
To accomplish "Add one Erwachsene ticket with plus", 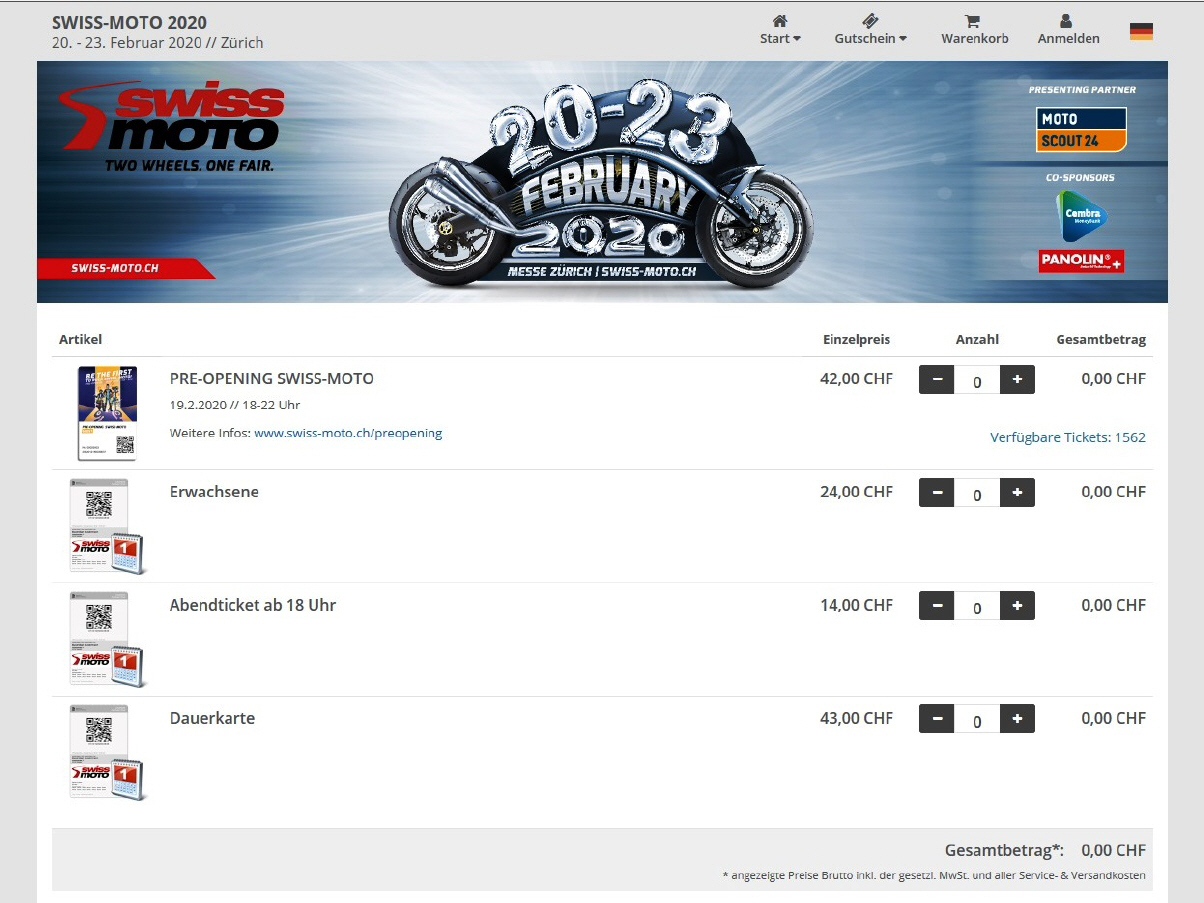I will tap(1017, 493).
